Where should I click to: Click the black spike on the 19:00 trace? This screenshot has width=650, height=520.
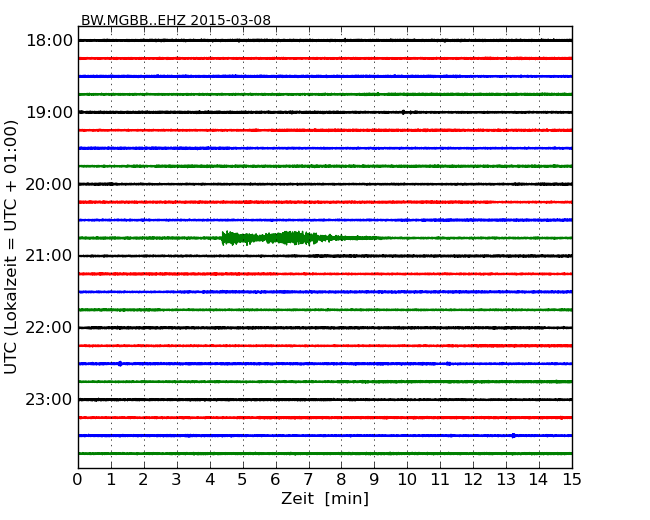point(403,112)
